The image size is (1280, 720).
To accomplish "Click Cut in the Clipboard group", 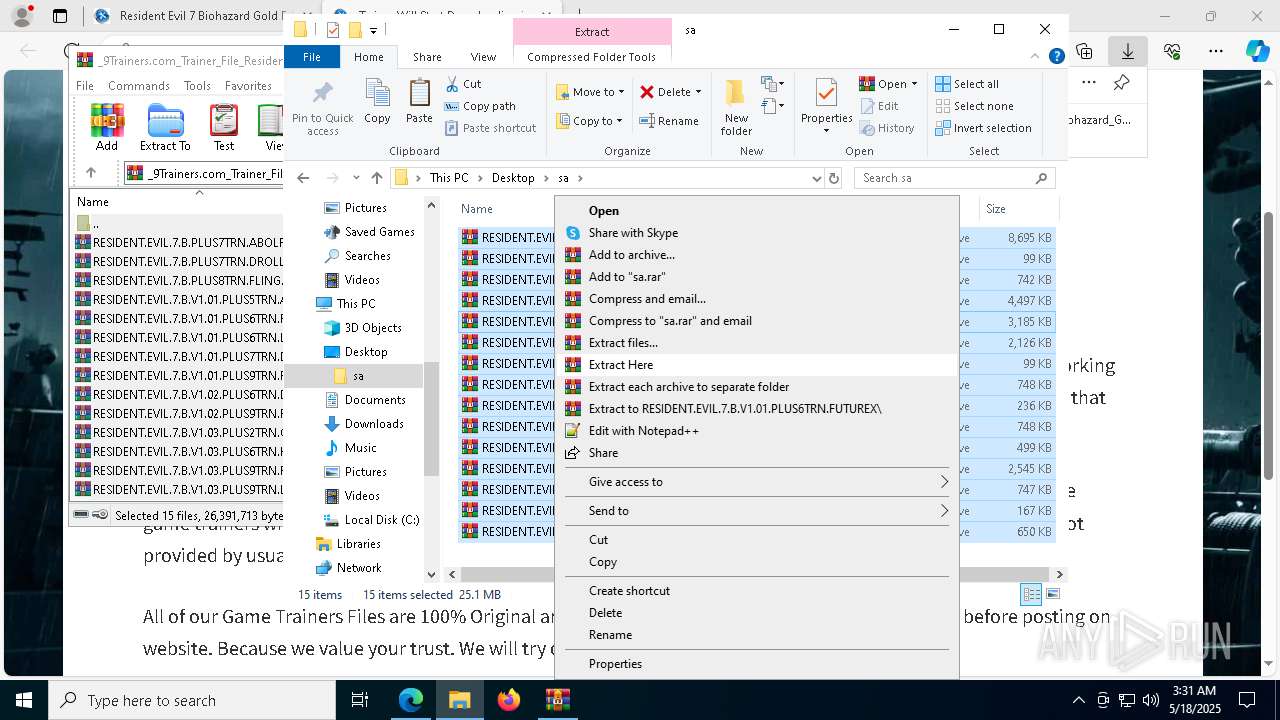I will point(463,84).
